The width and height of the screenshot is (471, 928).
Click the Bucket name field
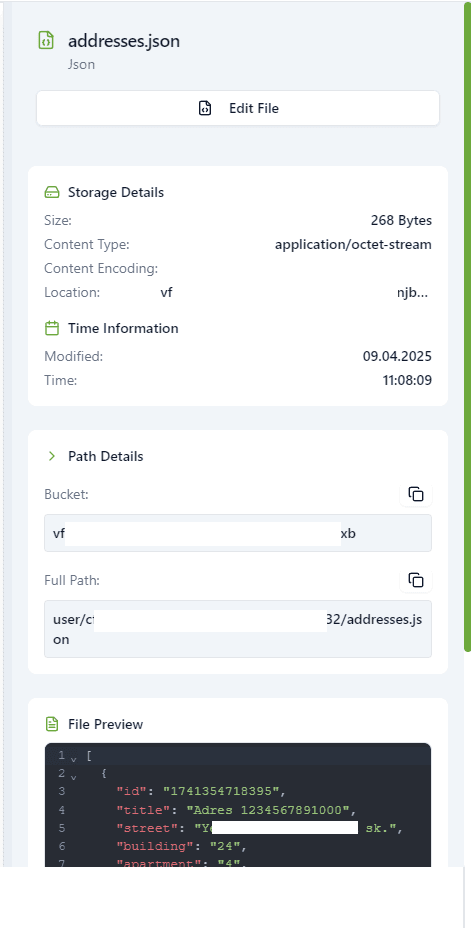238,533
